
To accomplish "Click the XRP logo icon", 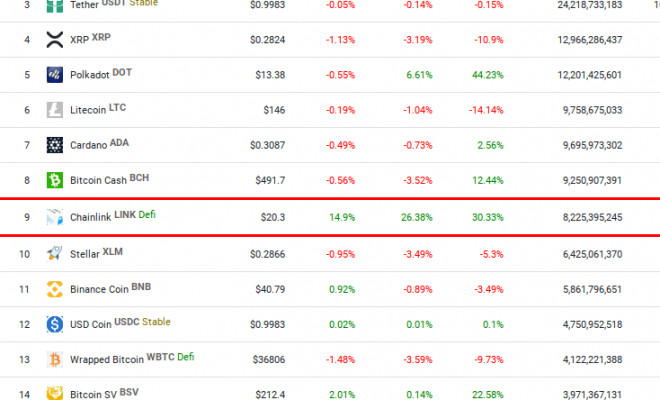I will (55, 40).
